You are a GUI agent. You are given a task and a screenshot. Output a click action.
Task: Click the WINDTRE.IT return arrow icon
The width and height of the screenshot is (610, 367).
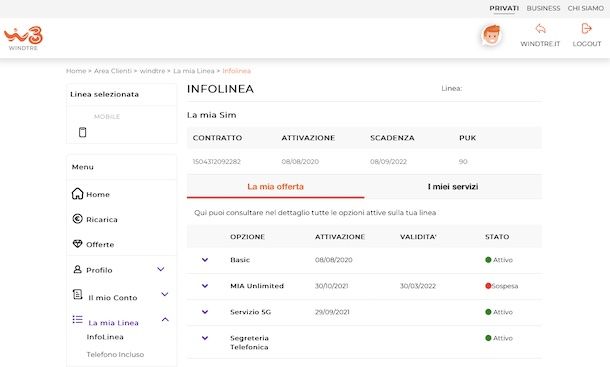tap(540, 29)
